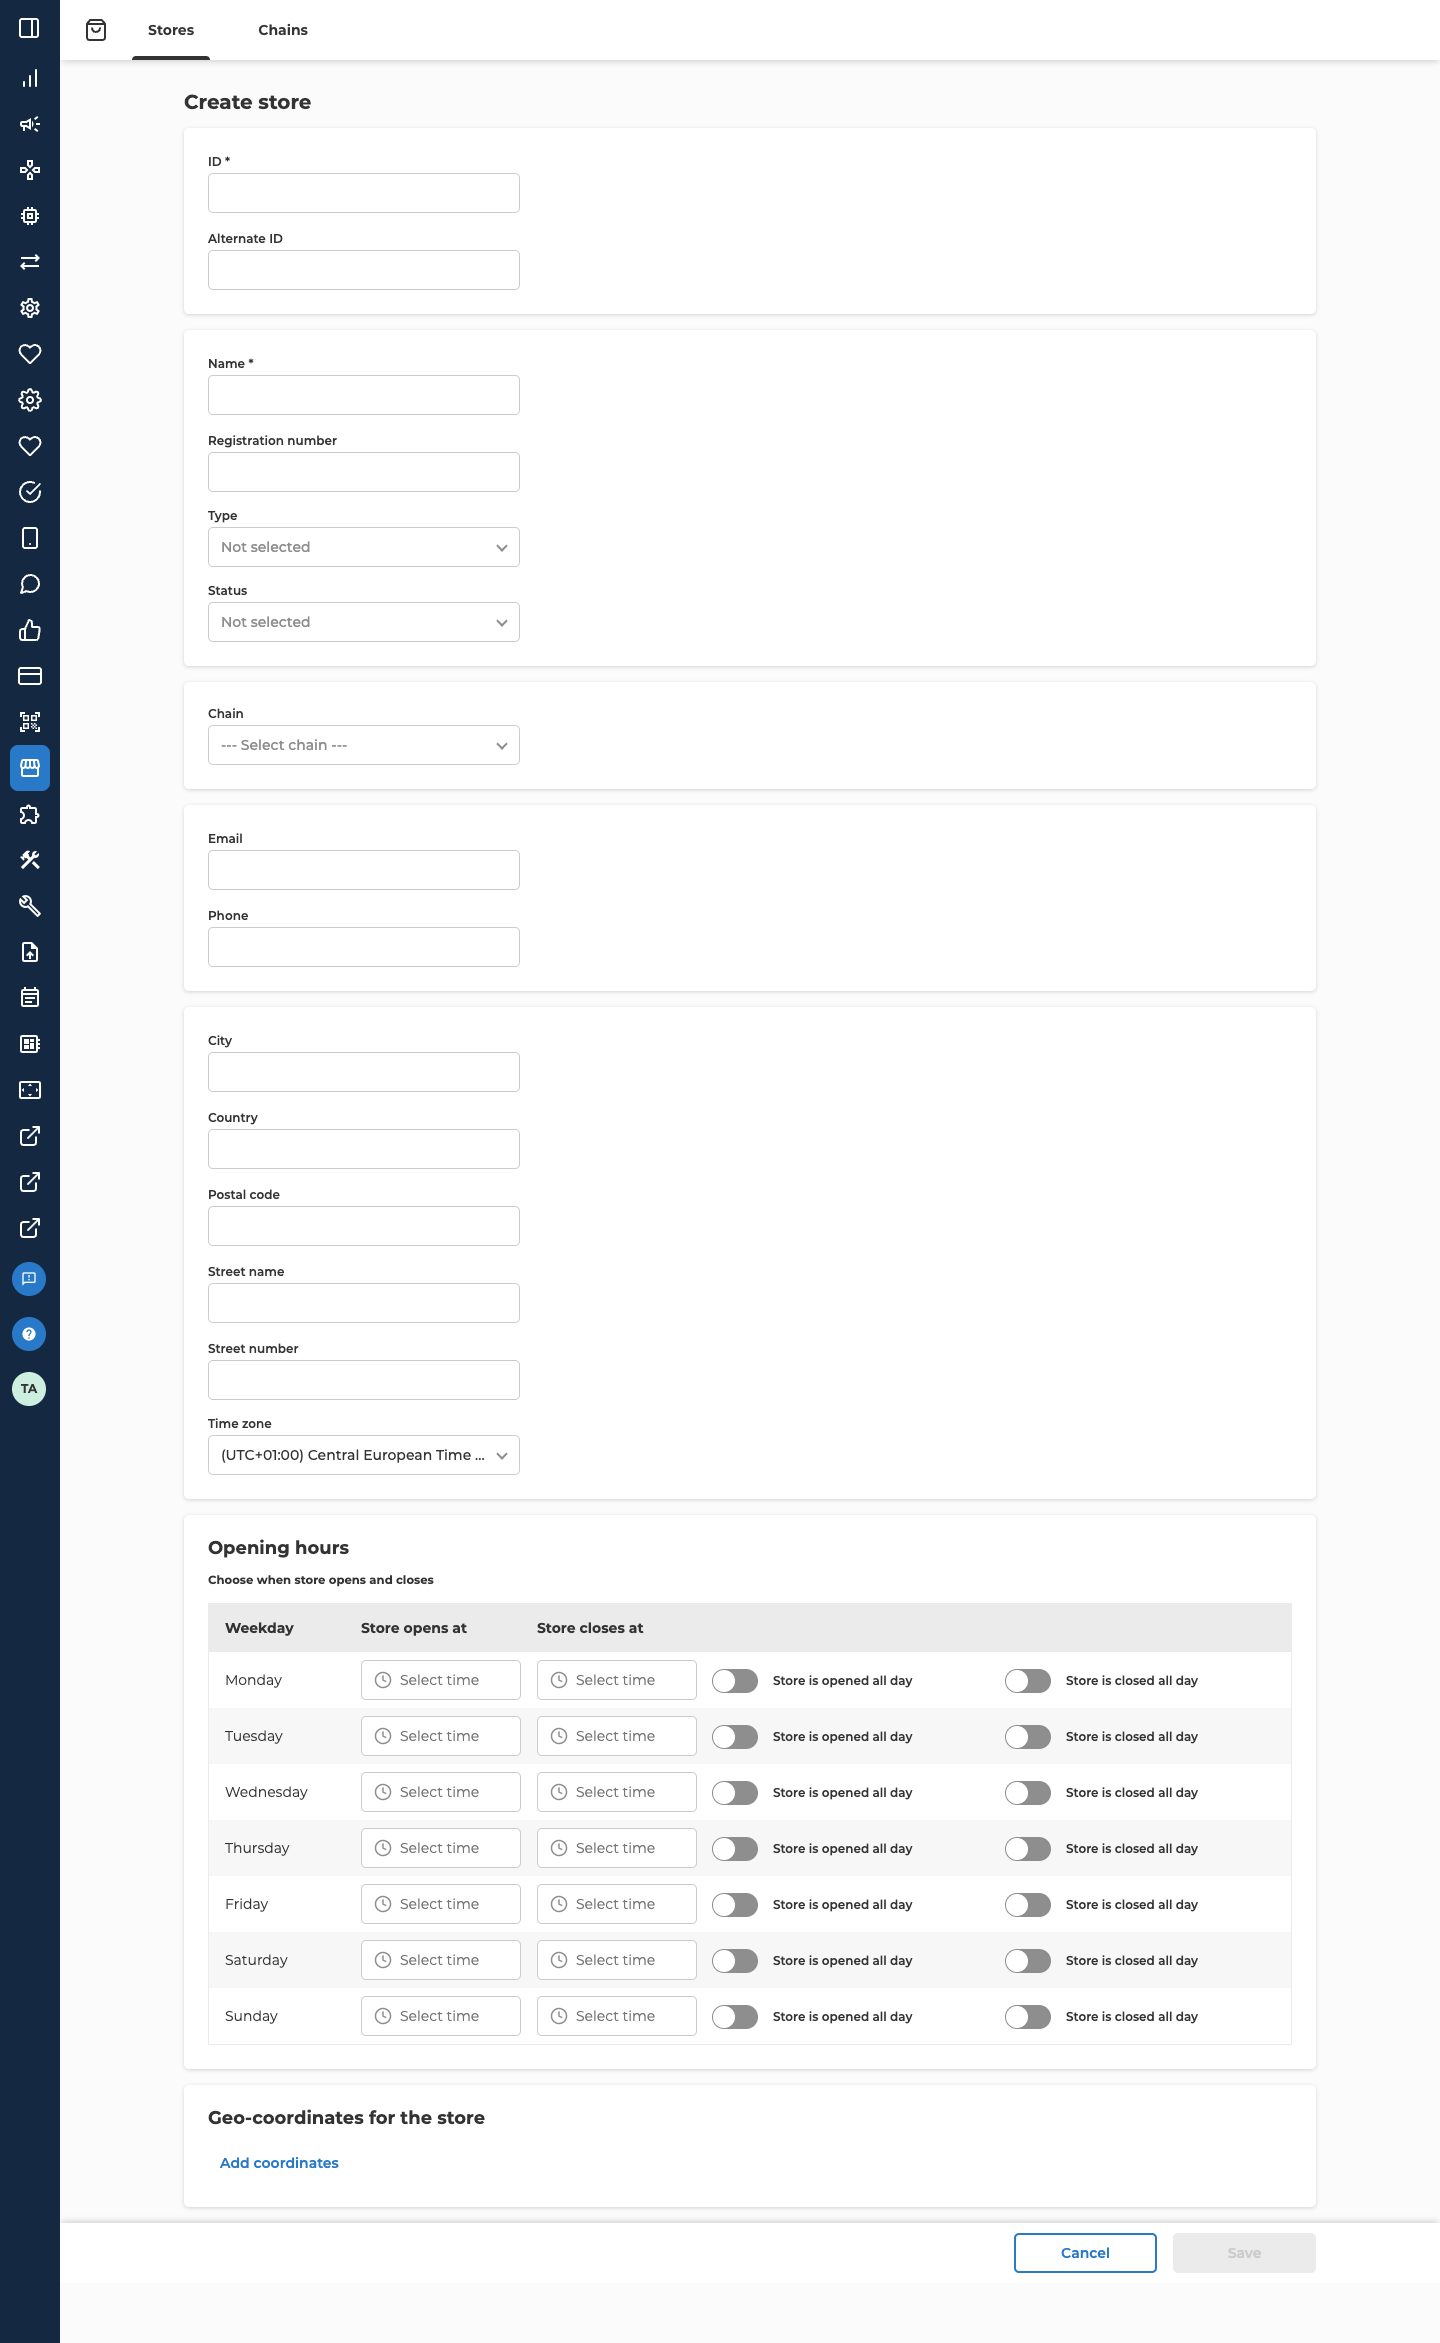Switch on Saturday opened all day
The width and height of the screenshot is (1440, 2343).
tap(735, 1961)
